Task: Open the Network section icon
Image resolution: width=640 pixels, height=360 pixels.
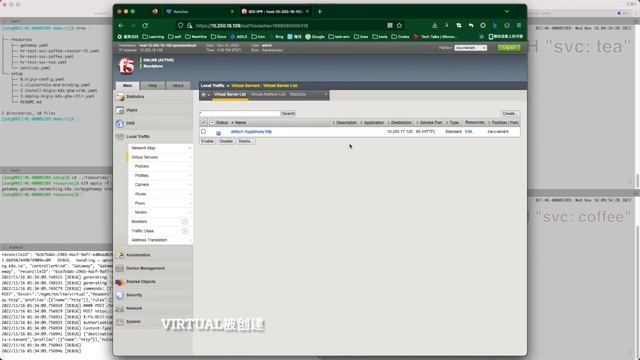Action: coord(120,308)
